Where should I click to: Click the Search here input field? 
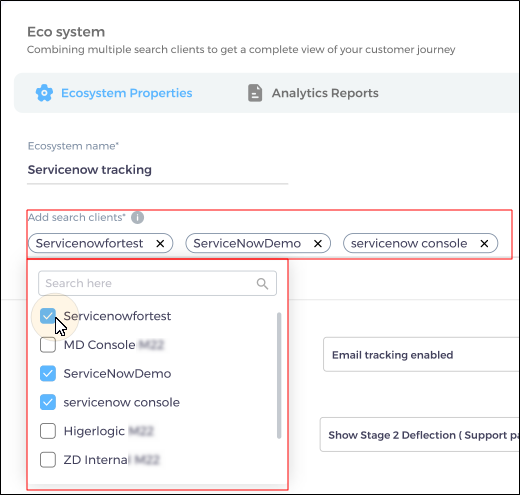tap(157, 283)
